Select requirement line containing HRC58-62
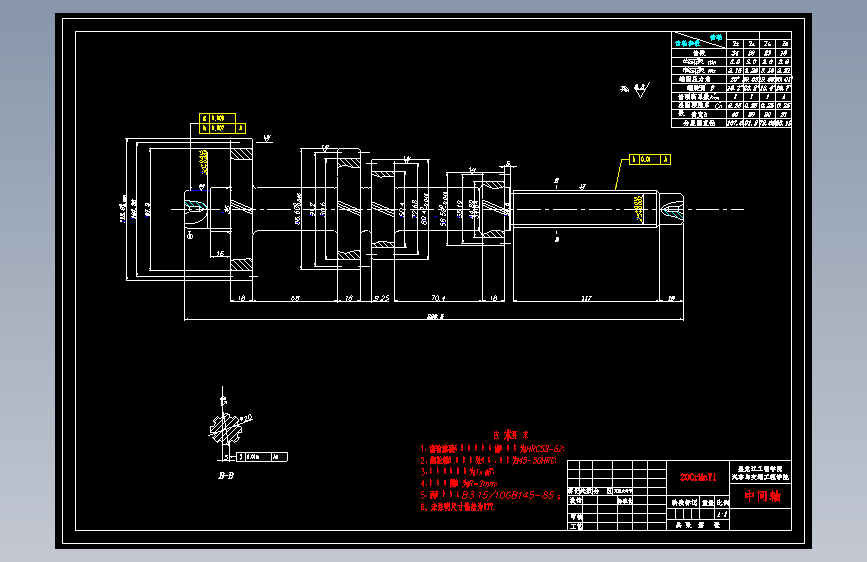 click(492, 449)
